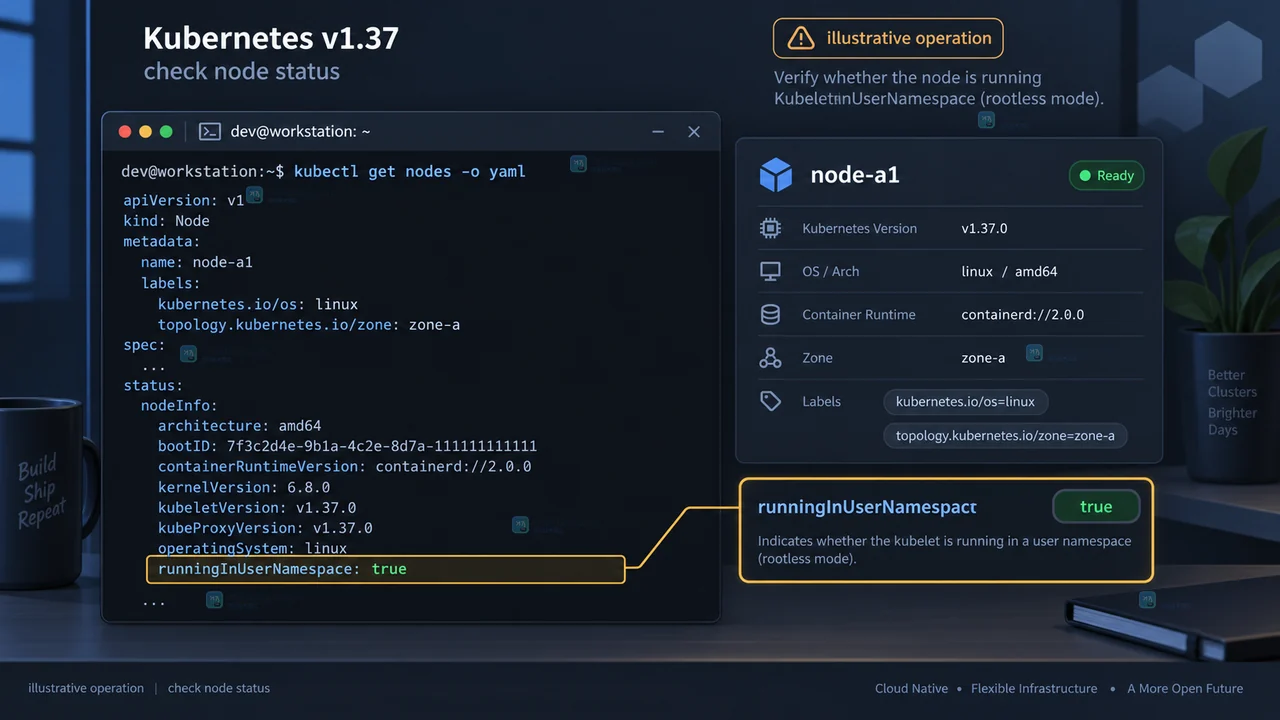Click the kubeProxyVersion: v1.37.0 line
The width and height of the screenshot is (1280, 720).
(265, 528)
